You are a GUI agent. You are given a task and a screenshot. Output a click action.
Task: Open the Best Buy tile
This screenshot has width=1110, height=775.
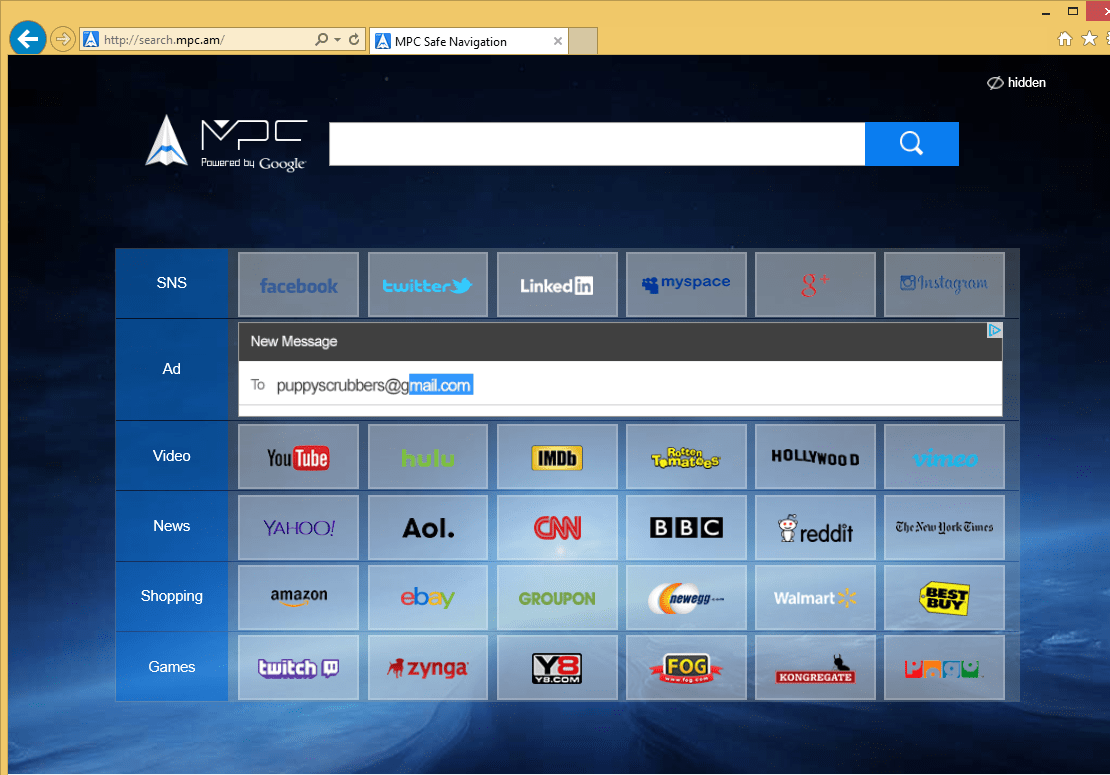point(944,597)
